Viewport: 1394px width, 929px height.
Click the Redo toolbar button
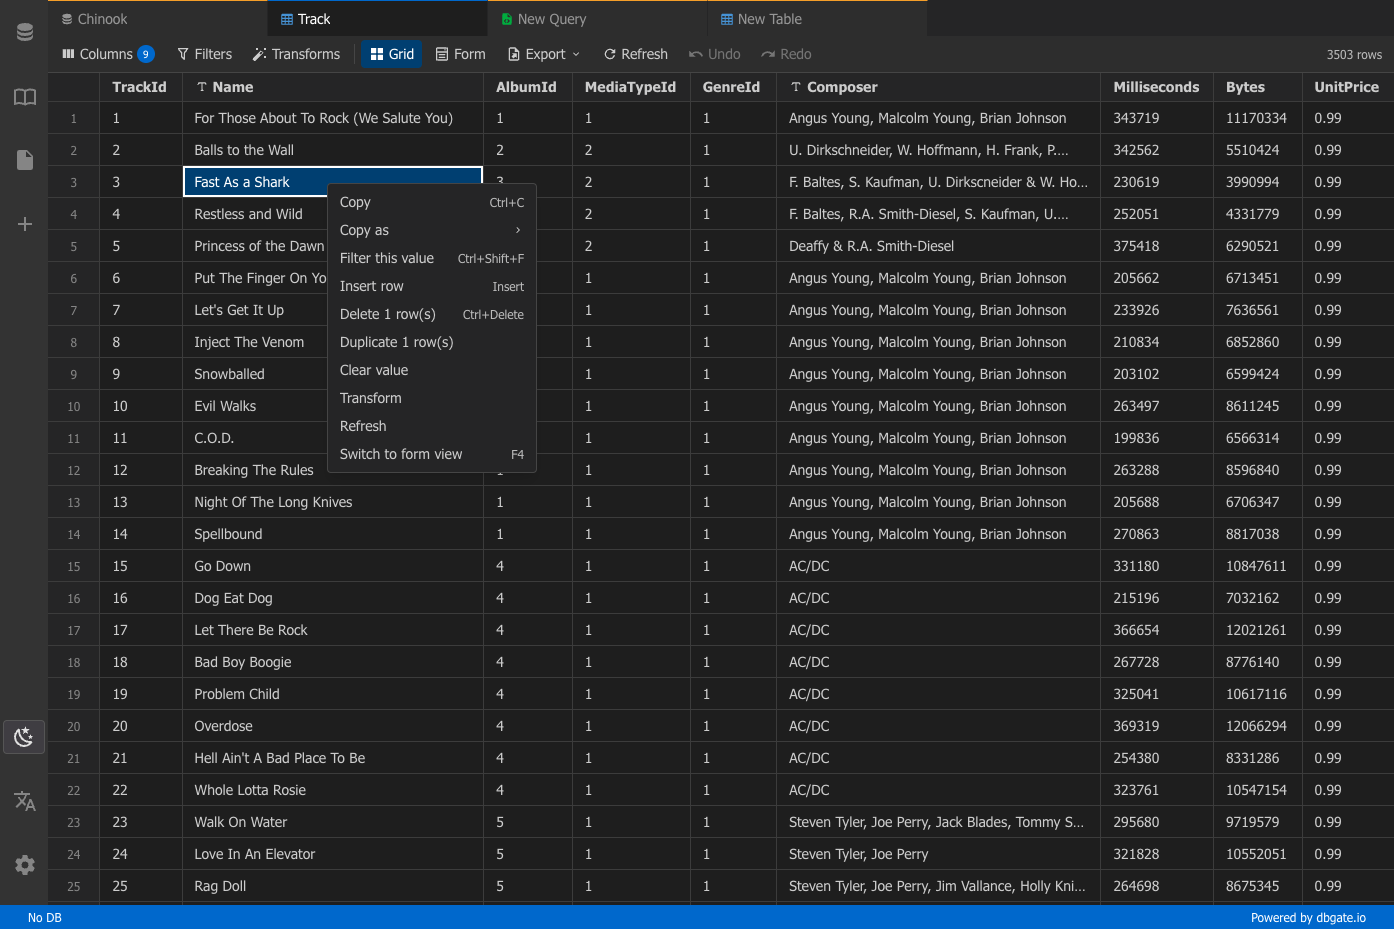click(786, 54)
